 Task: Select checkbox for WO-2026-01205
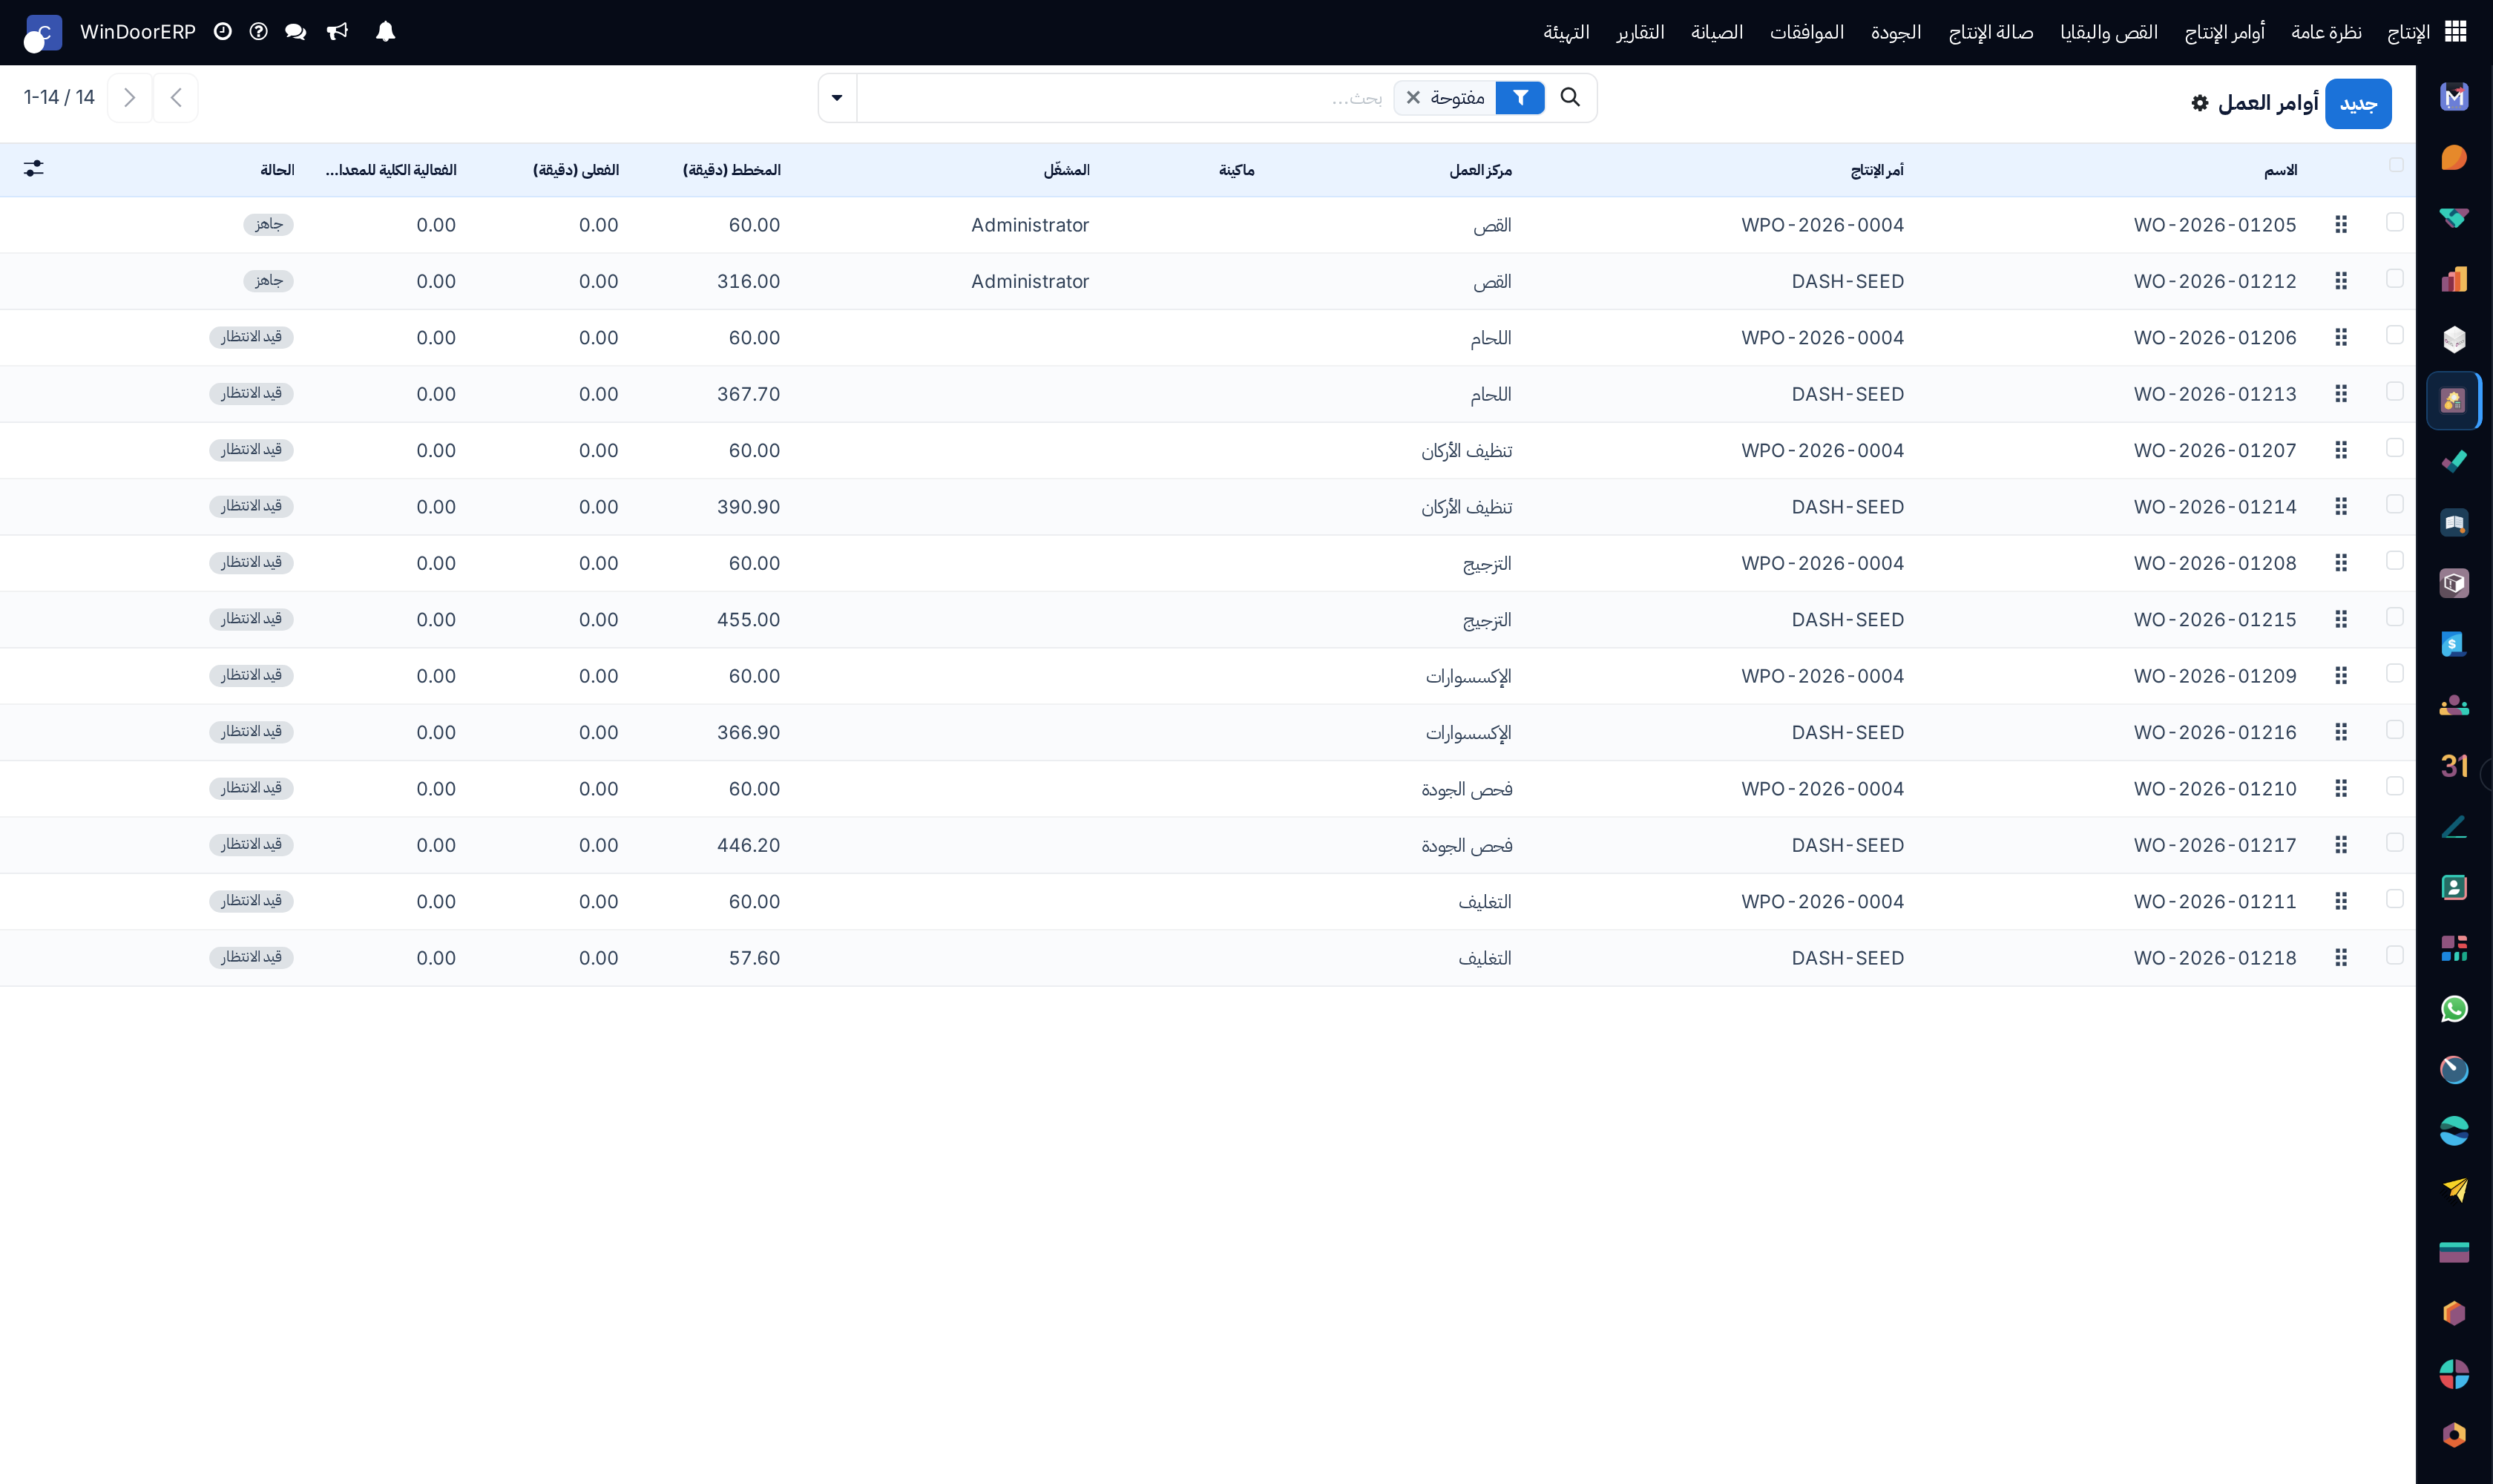point(2394,222)
